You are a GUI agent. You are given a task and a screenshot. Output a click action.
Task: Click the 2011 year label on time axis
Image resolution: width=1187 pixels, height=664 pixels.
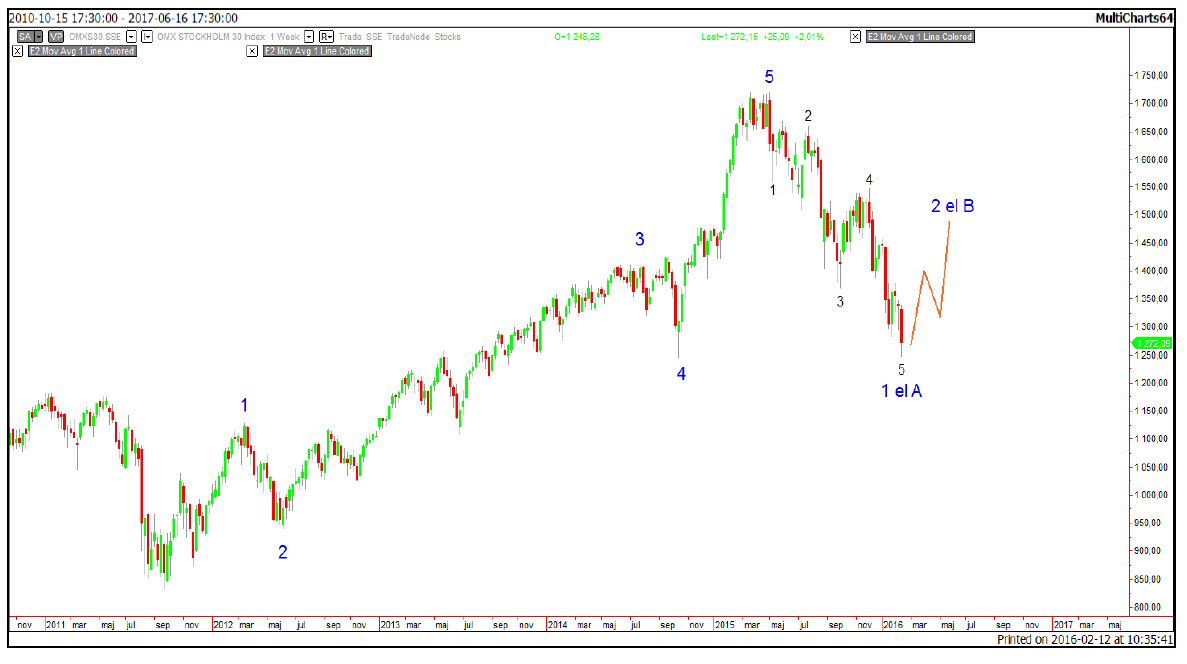pos(55,625)
